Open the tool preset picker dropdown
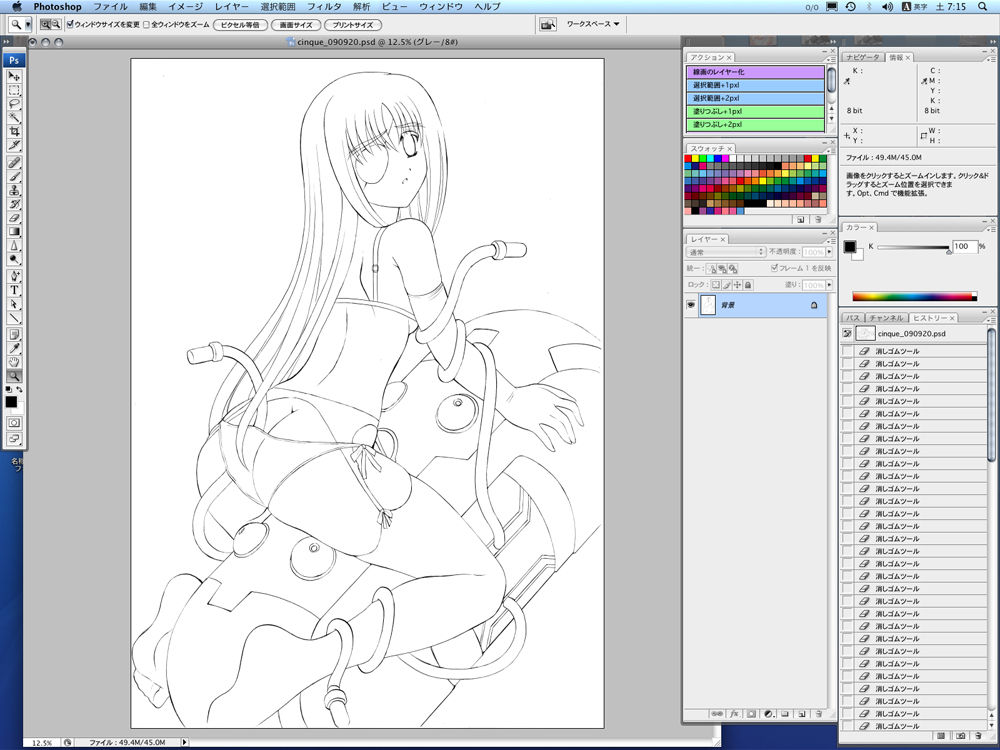 click(x=28, y=25)
